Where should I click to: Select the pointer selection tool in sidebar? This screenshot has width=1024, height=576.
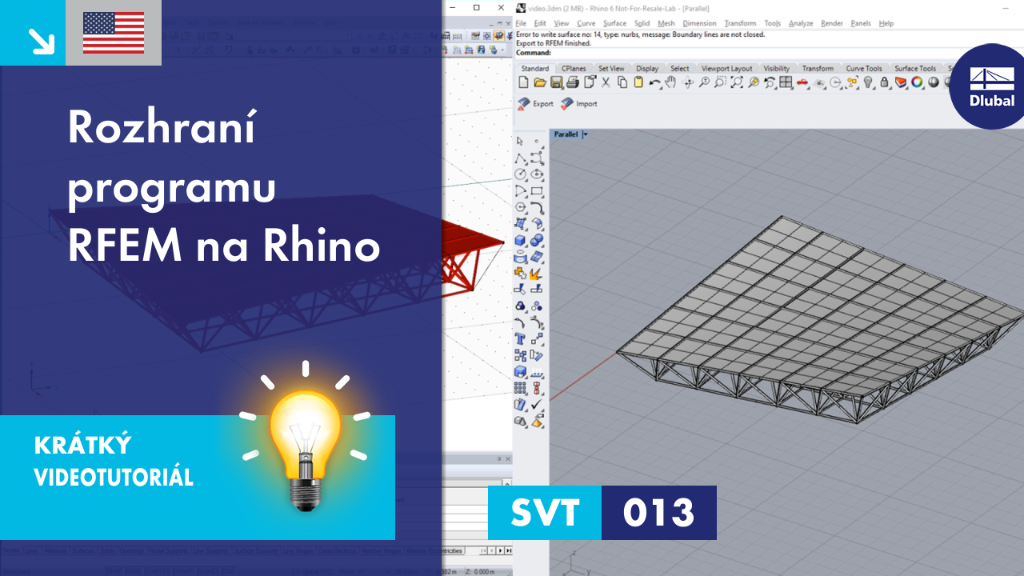click(520, 141)
